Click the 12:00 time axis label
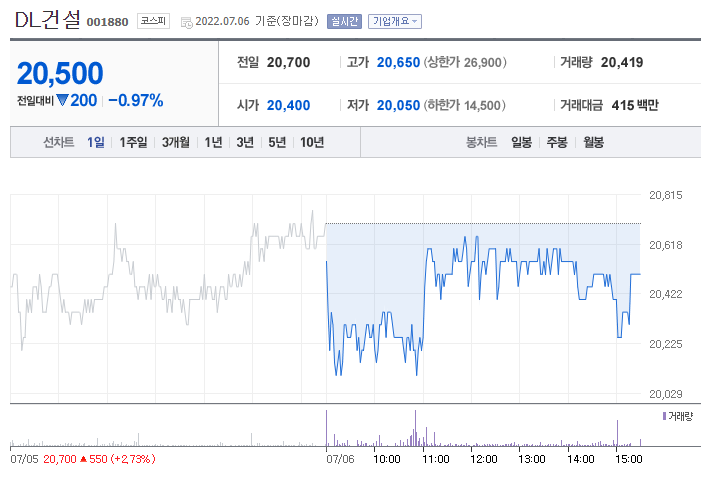 (484, 459)
